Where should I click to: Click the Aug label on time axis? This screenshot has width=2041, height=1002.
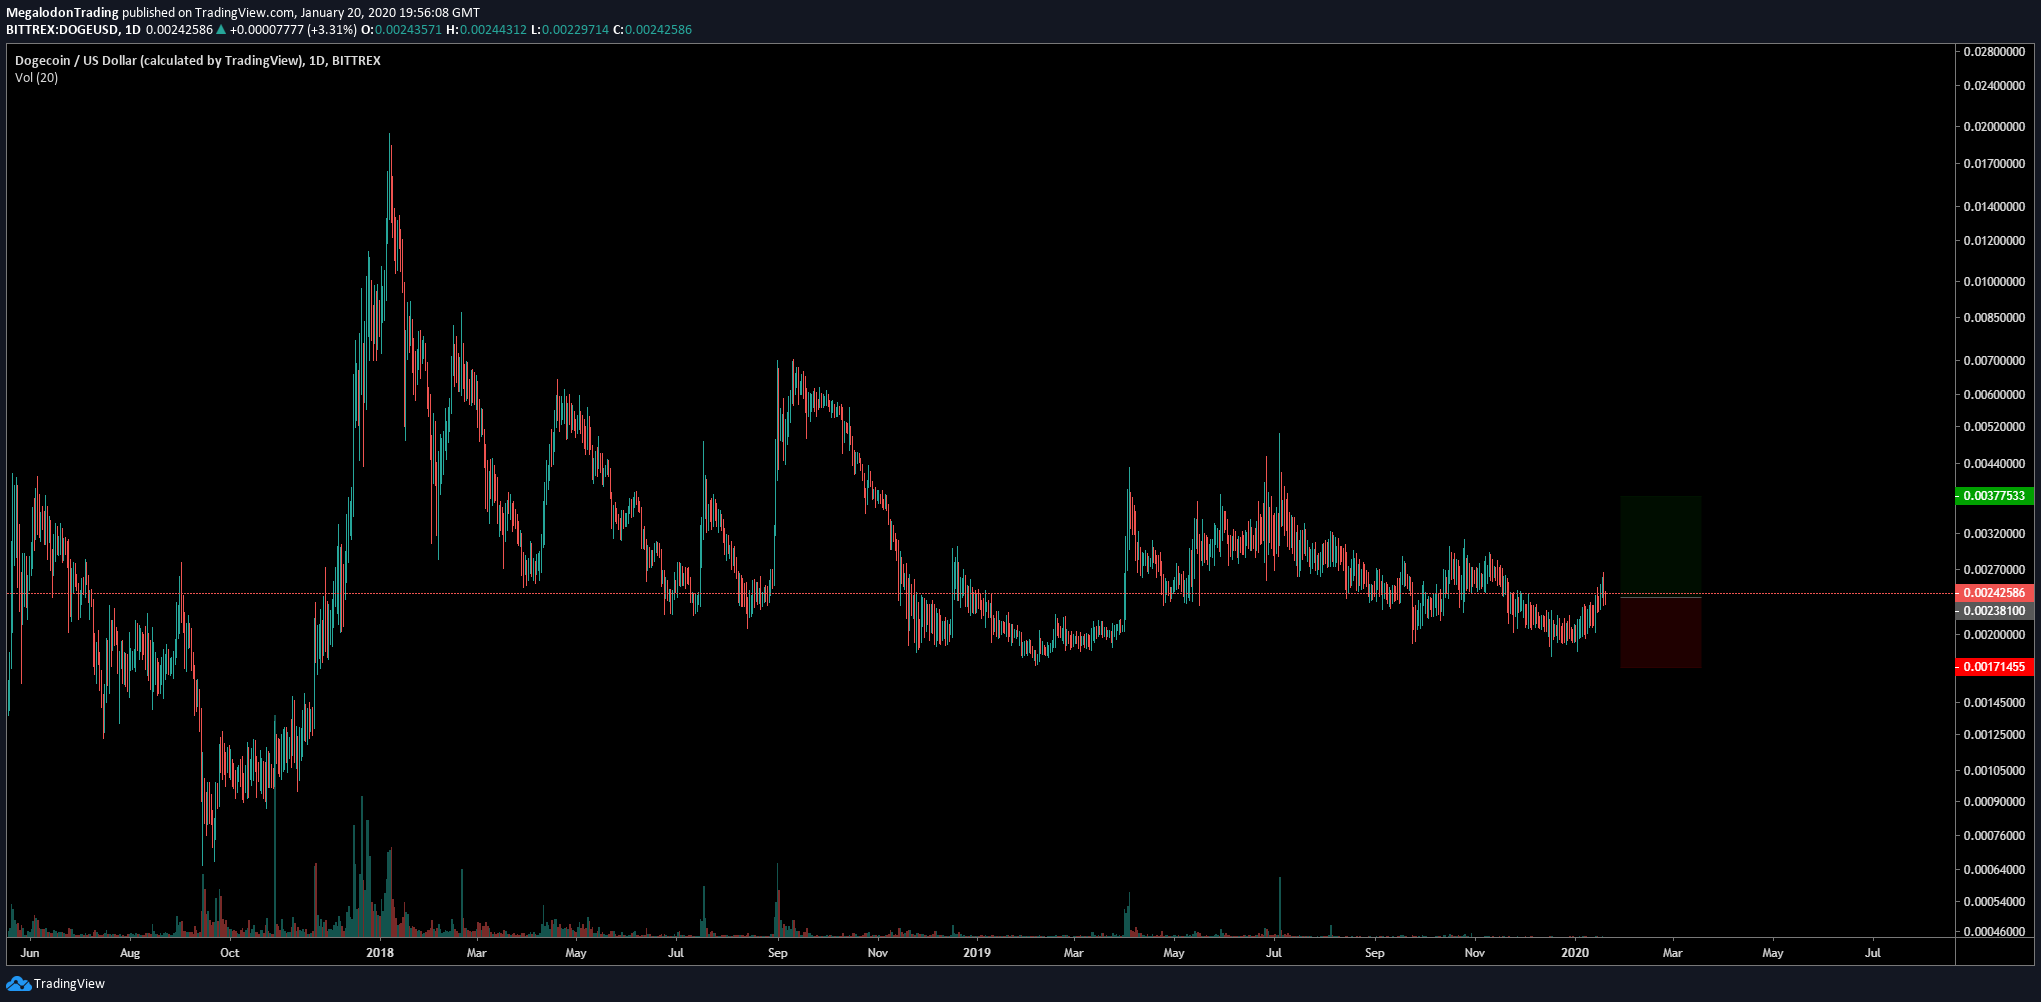point(130,953)
